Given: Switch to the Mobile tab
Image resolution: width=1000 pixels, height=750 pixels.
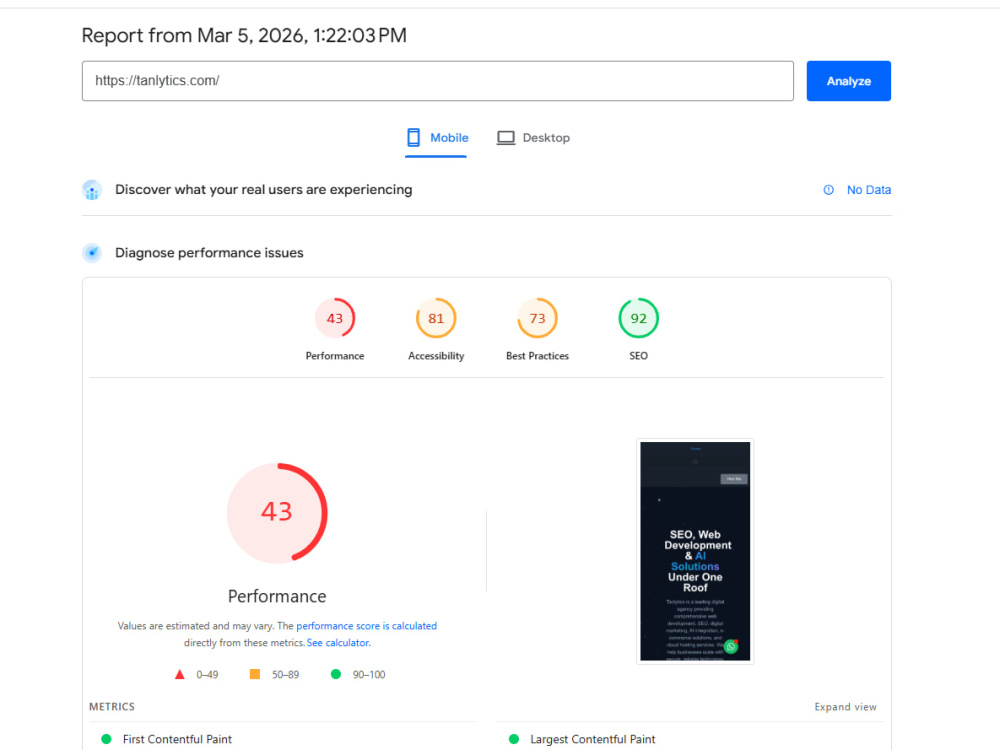Looking at the screenshot, I should point(437,138).
